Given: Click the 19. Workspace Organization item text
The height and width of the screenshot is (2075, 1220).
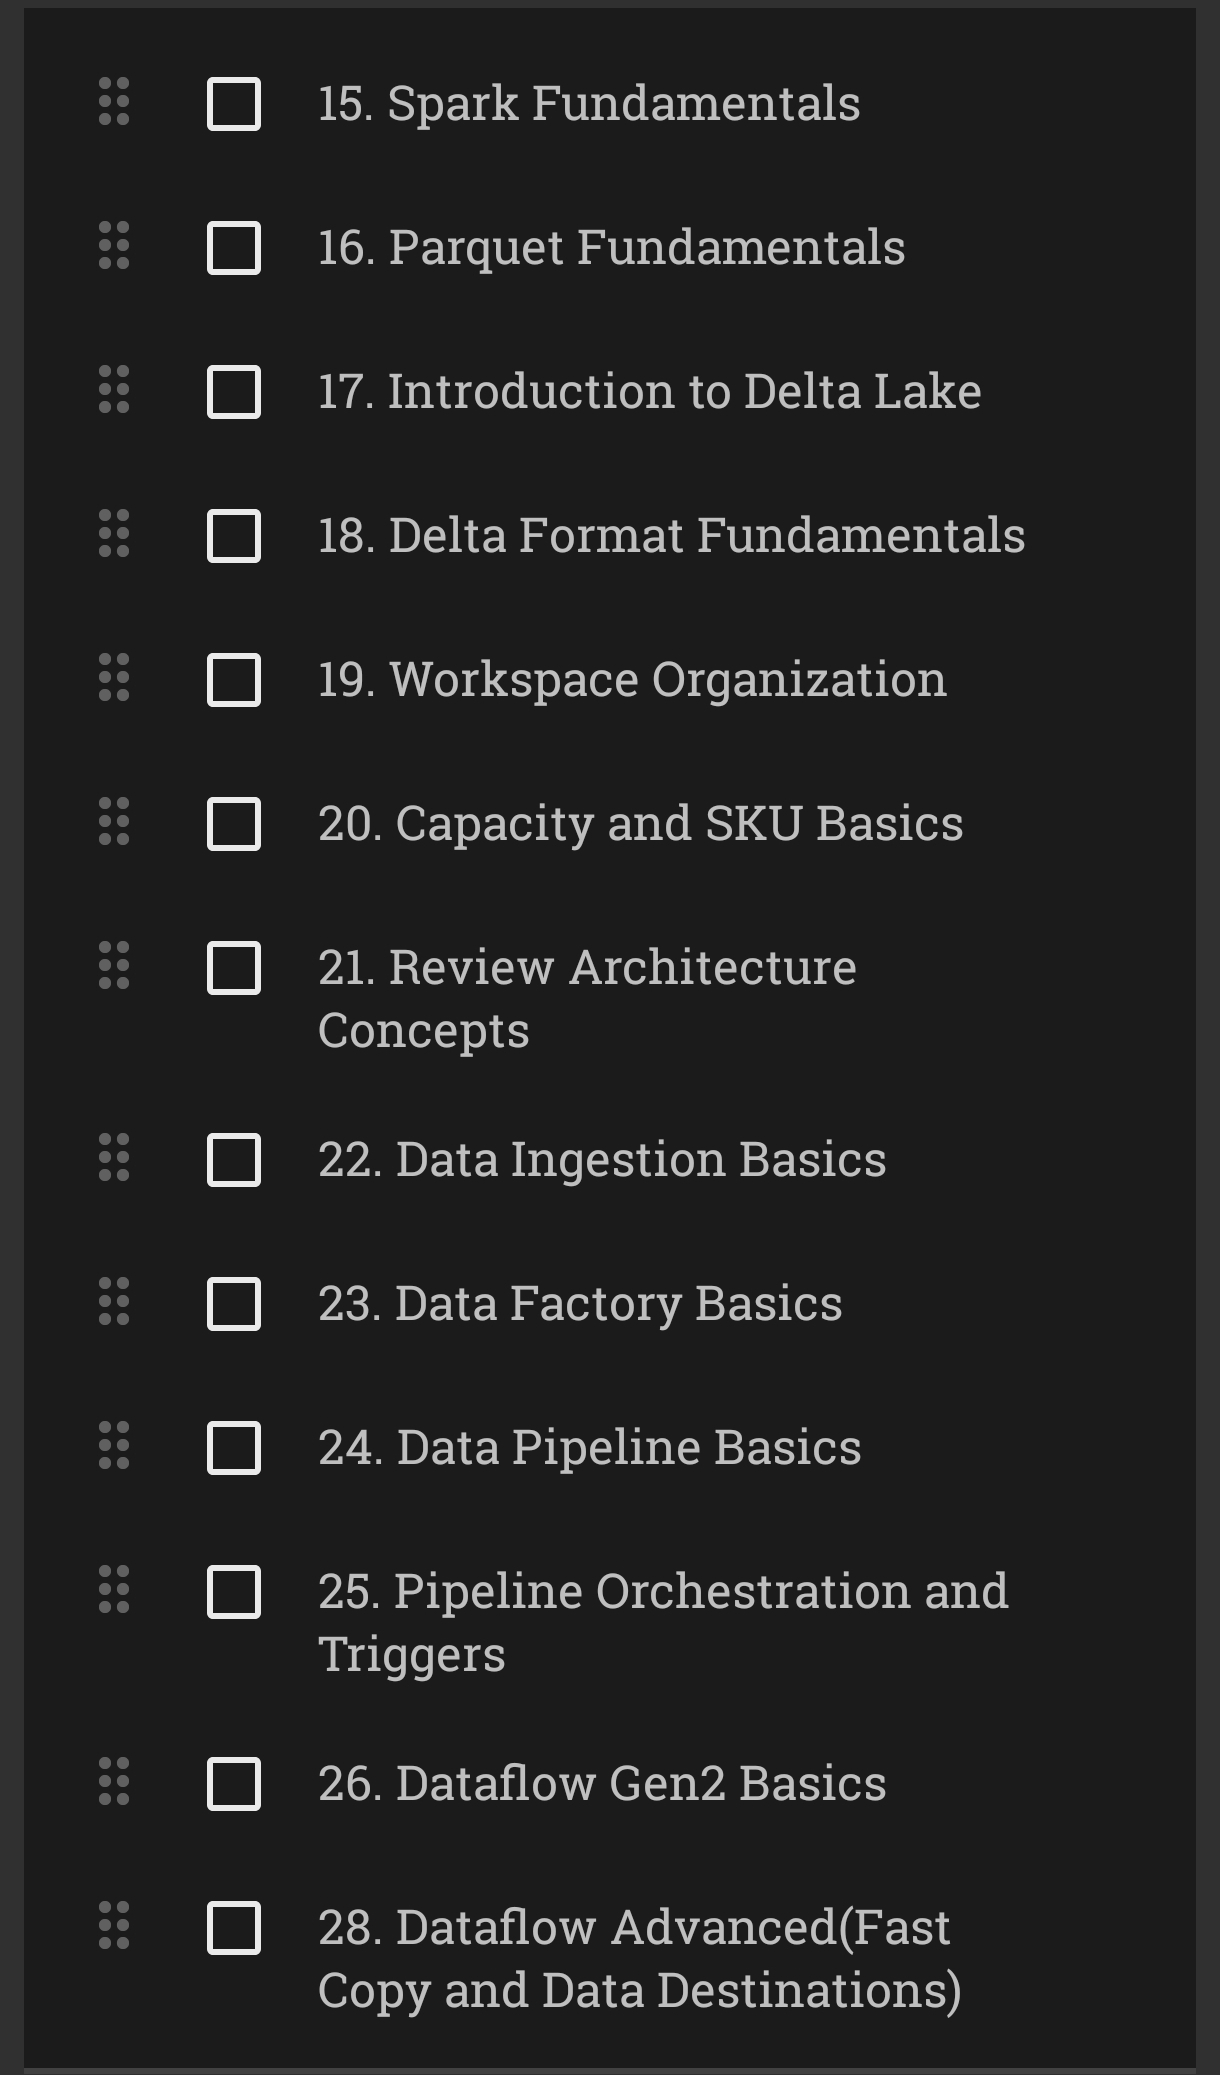Looking at the screenshot, I should [x=632, y=681].
